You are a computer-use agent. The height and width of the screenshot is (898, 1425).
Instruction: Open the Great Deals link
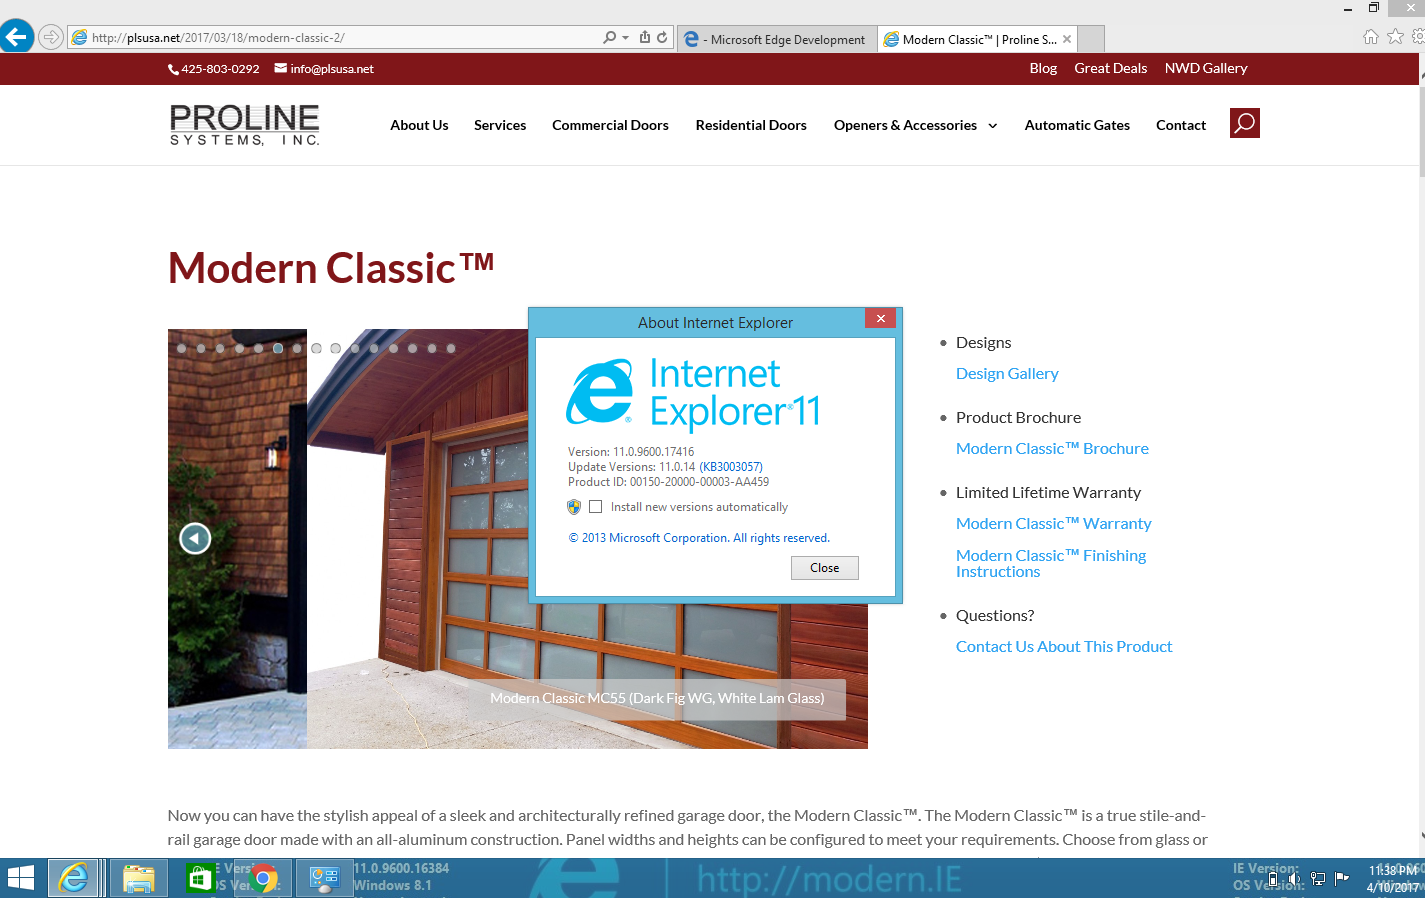(1110, 68)
